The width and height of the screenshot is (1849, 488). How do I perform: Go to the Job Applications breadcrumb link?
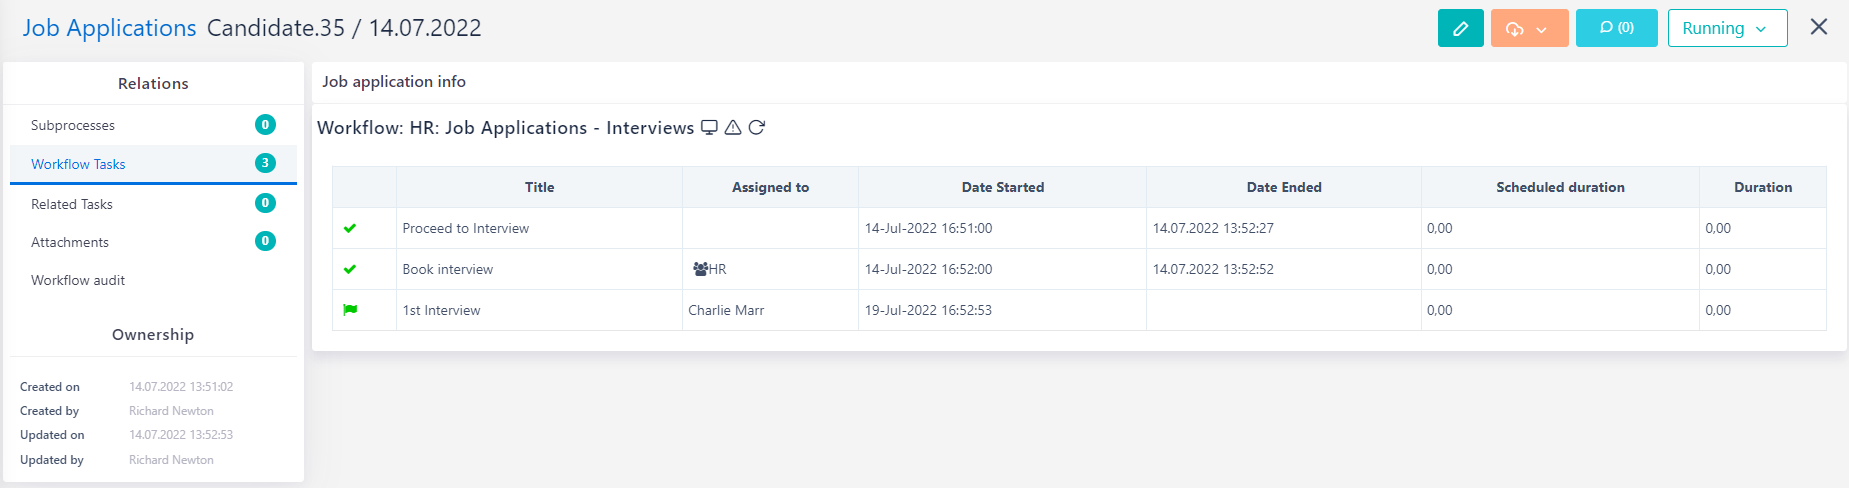[109, 28]
